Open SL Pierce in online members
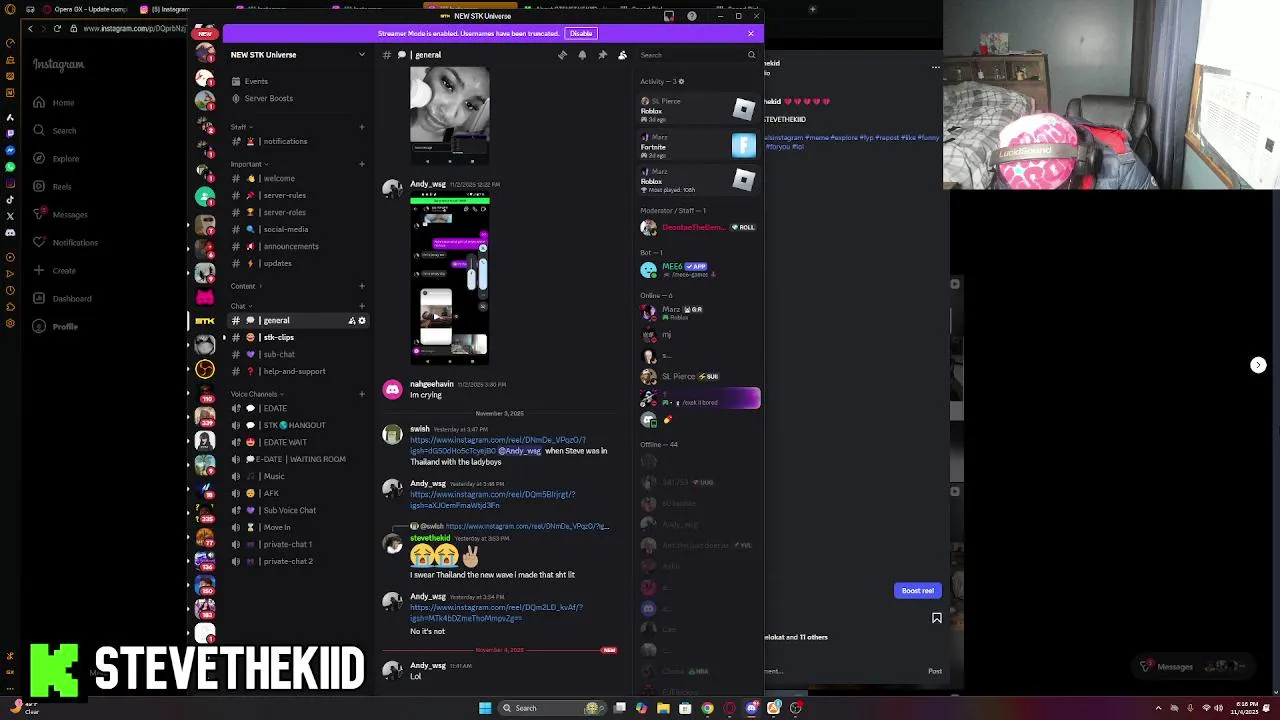Image resolution: width=1280 pixels, height=720 pixels. pos(699,376)
